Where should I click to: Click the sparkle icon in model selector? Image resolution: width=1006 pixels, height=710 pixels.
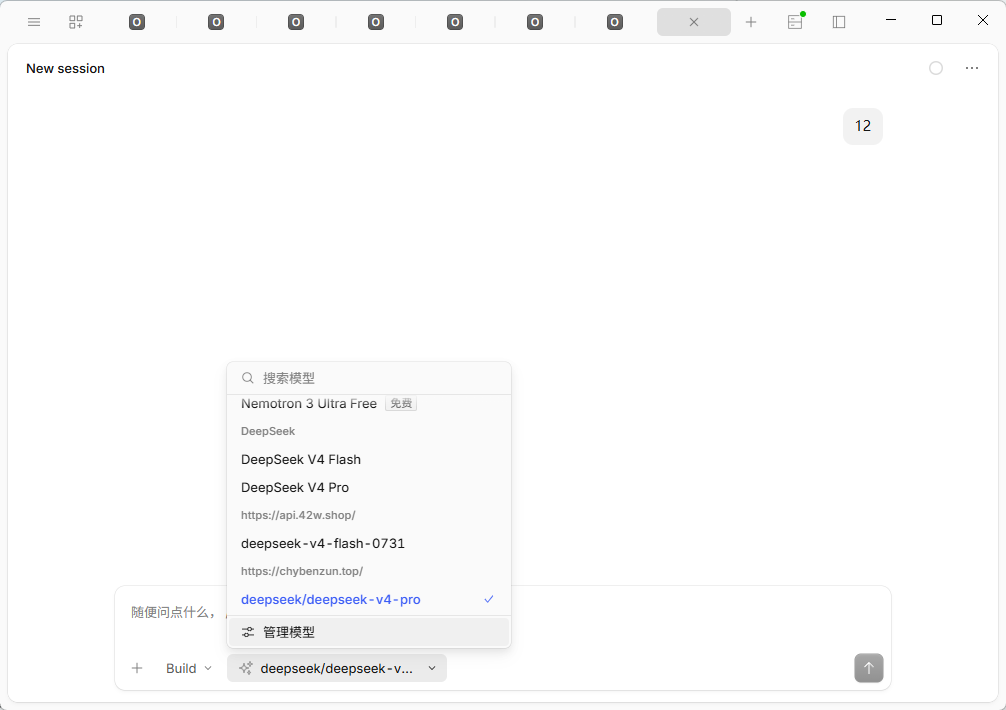[246, 668]
